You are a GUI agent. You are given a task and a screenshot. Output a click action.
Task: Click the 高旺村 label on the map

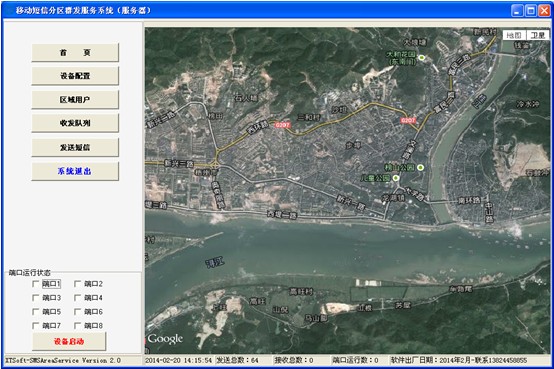pos(301,292)
